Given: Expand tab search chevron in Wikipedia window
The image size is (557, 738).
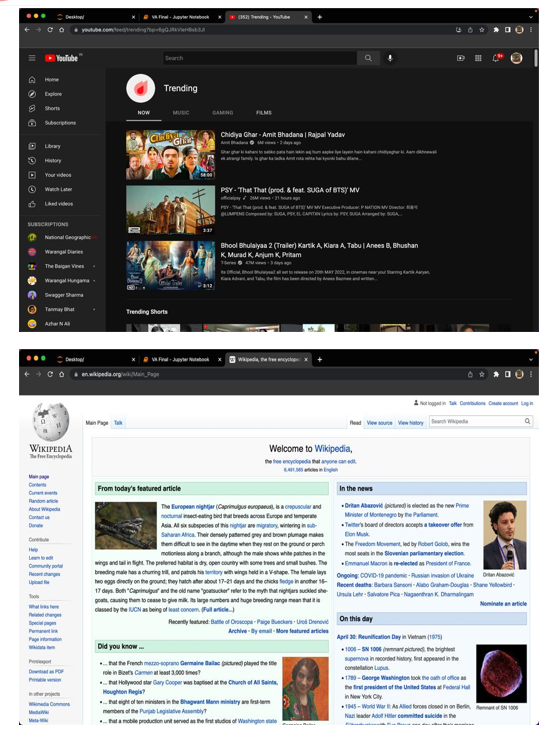Looking at the screenshot, I should pyautogui.click(x=531, y=360).
